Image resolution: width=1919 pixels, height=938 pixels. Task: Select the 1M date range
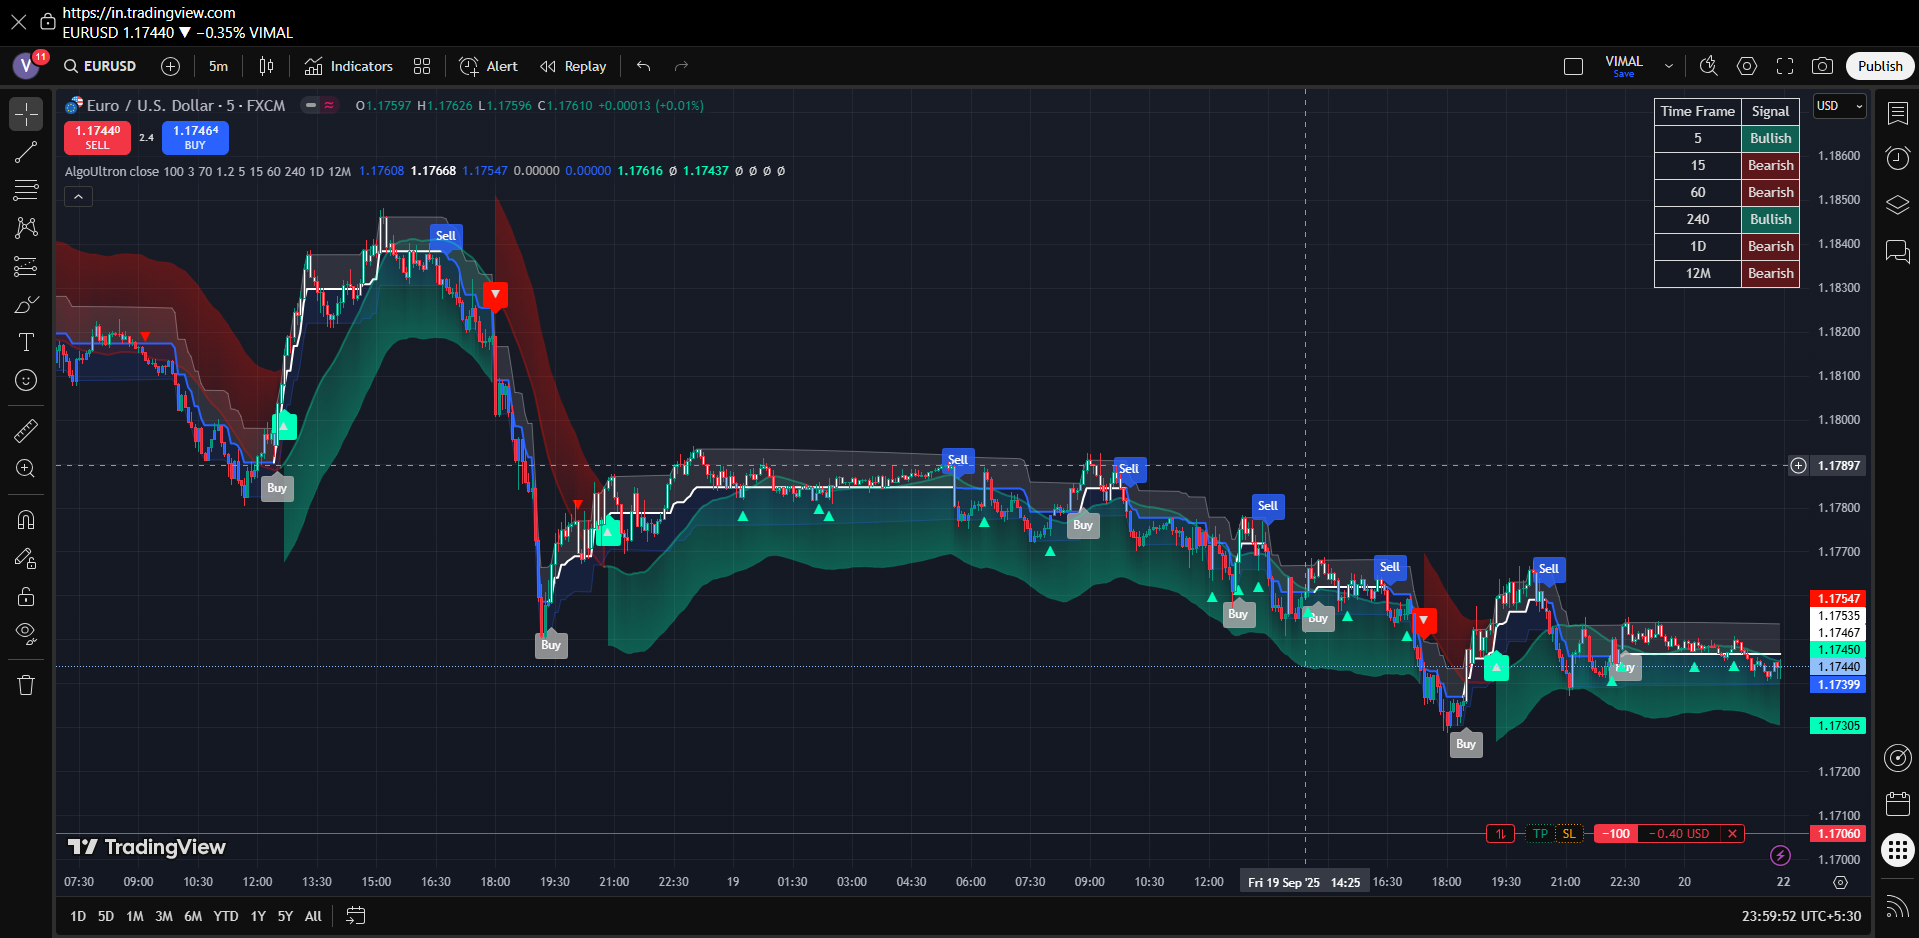pyautogui.click(x=135, y=916)
